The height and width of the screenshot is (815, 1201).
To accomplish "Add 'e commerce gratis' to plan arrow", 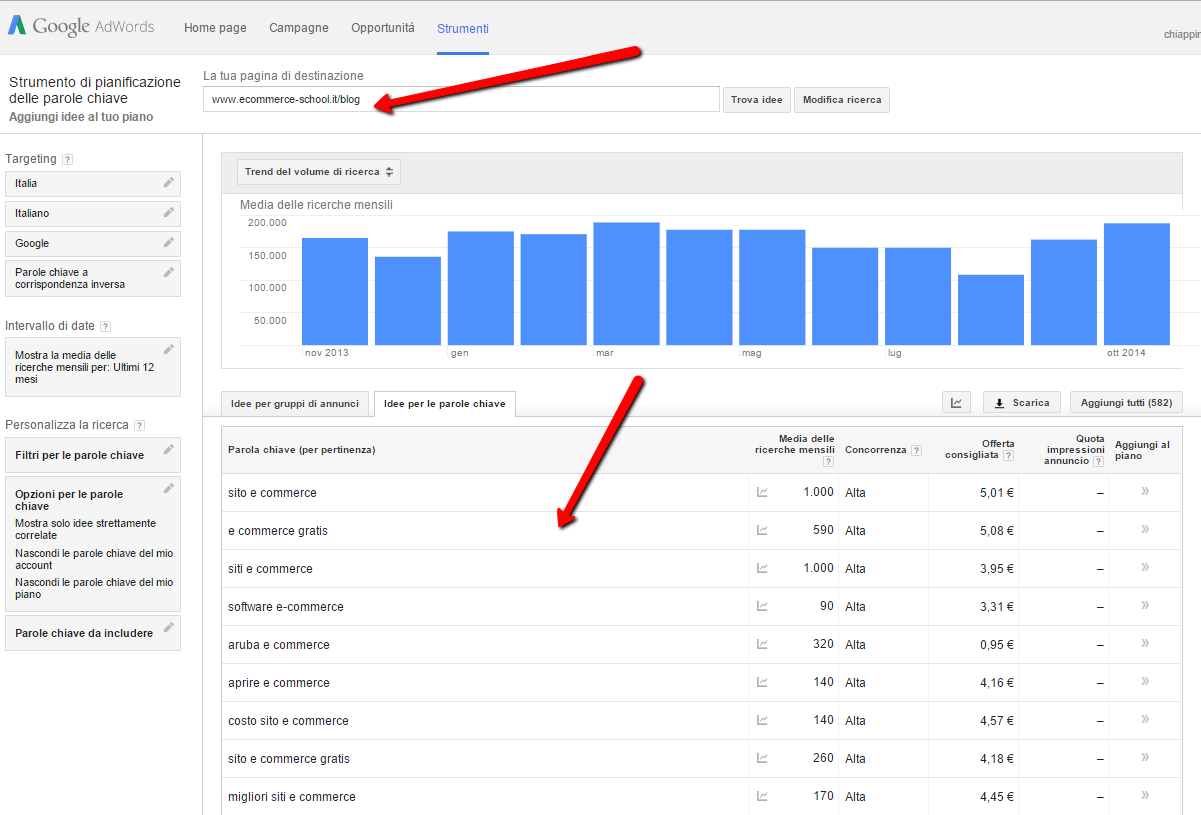I will 1144,530.
